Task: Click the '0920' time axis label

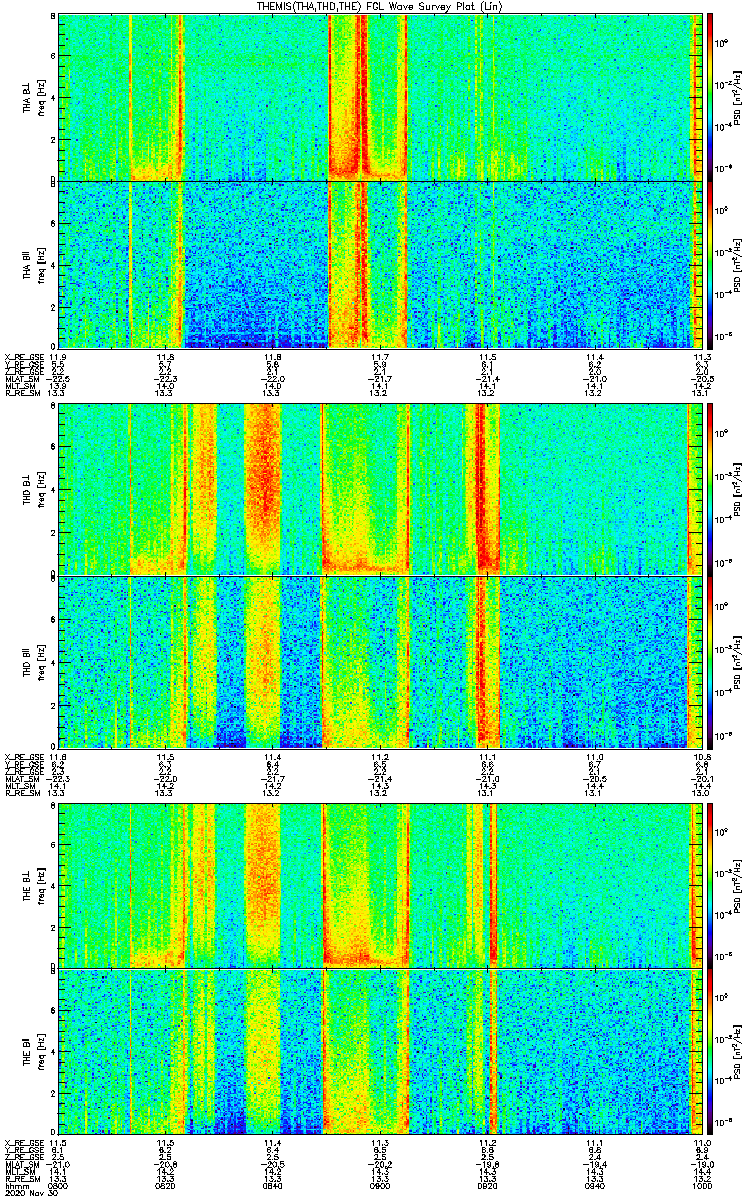Action: pyautogui.click(x=488, y=1185)
